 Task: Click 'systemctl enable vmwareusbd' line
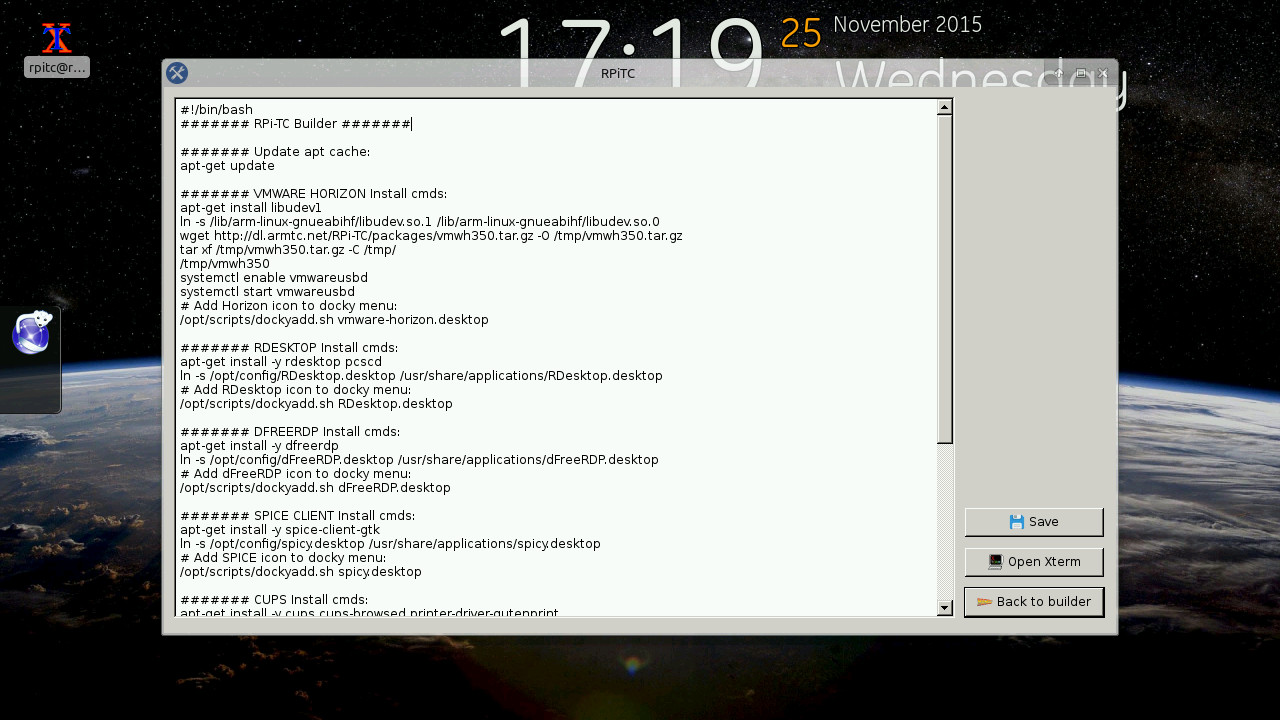(x=274, y=278)
